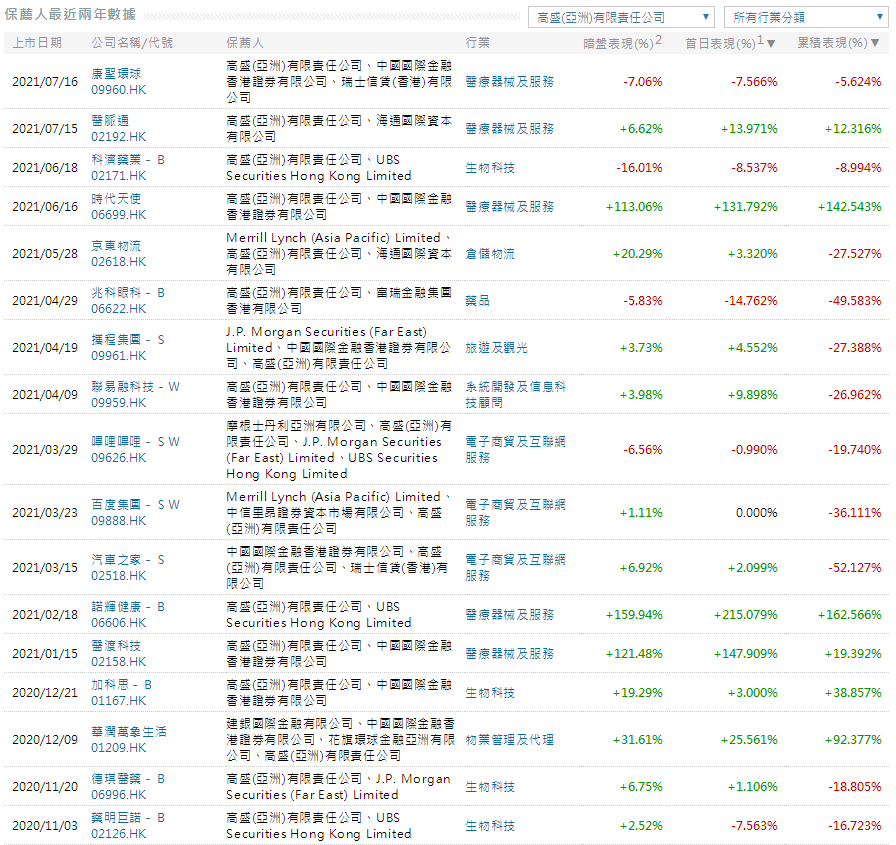Select 華潤萬象生活 cumulative value +92.377%
896x845 pixels.
click(853, 740)
